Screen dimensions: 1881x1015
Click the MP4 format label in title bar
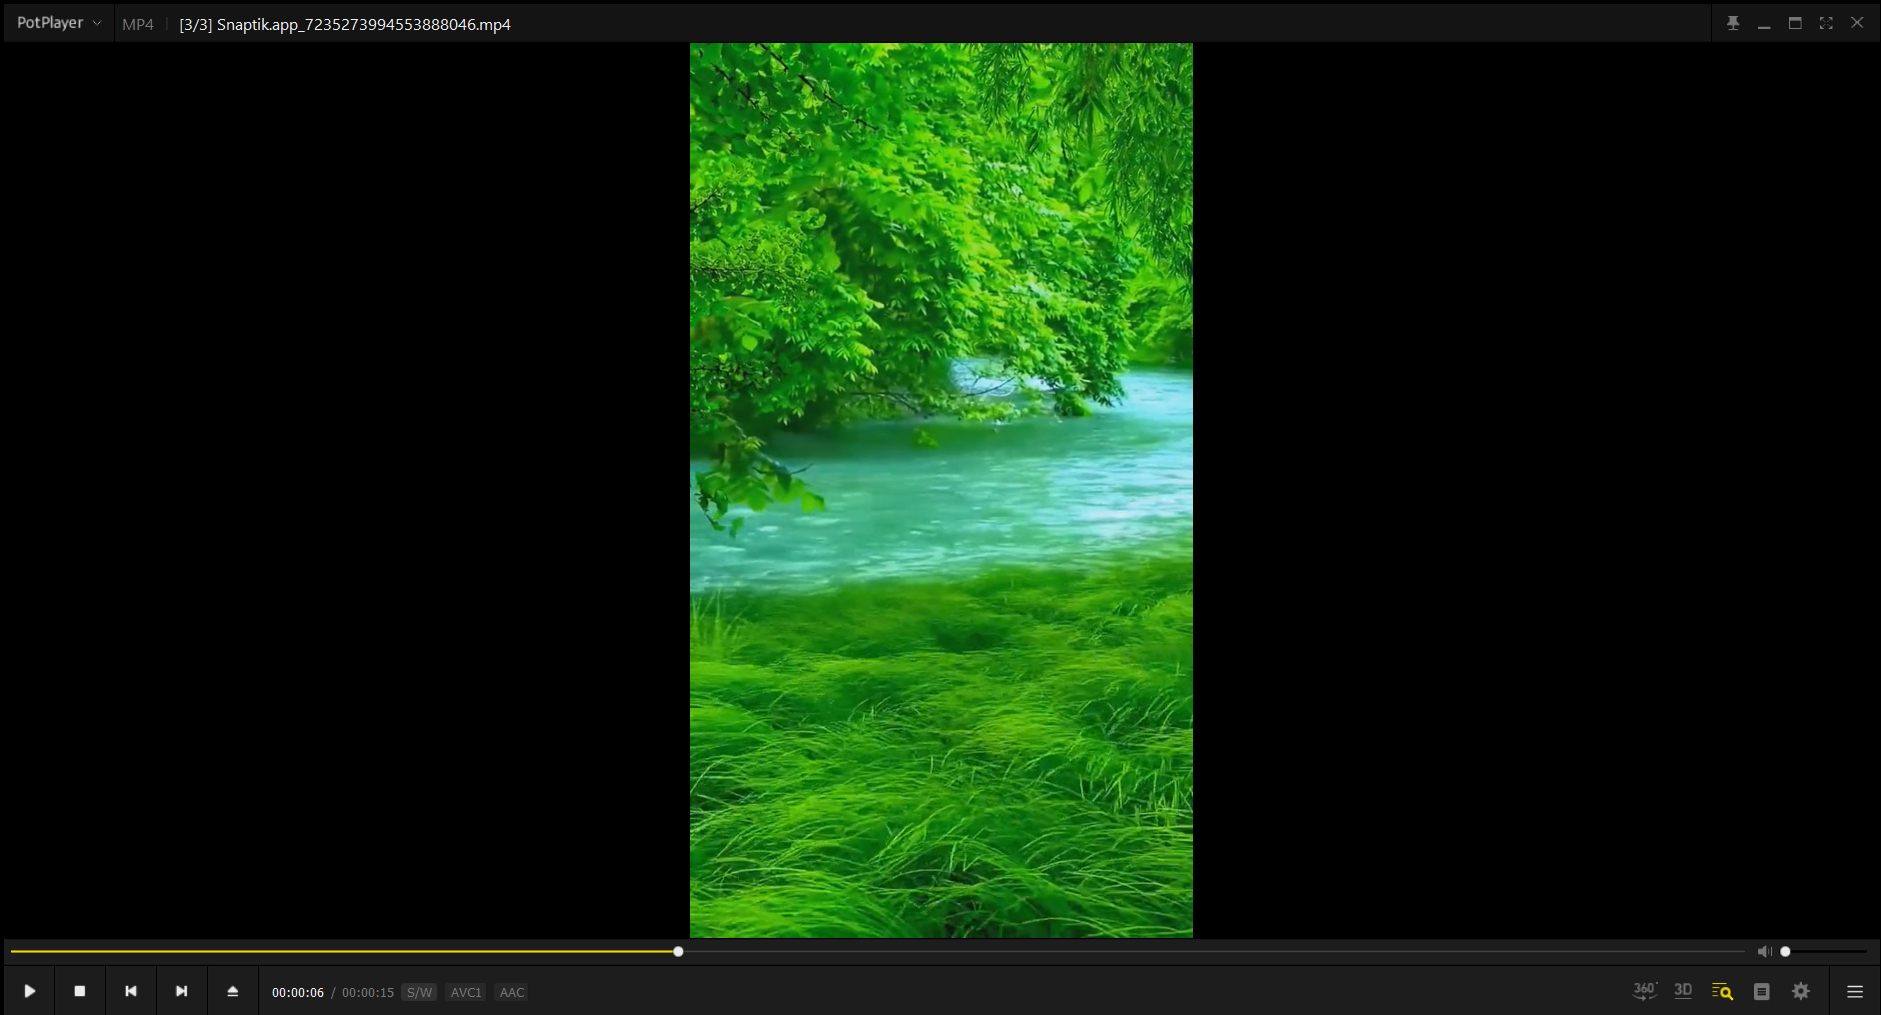point(138,24)
